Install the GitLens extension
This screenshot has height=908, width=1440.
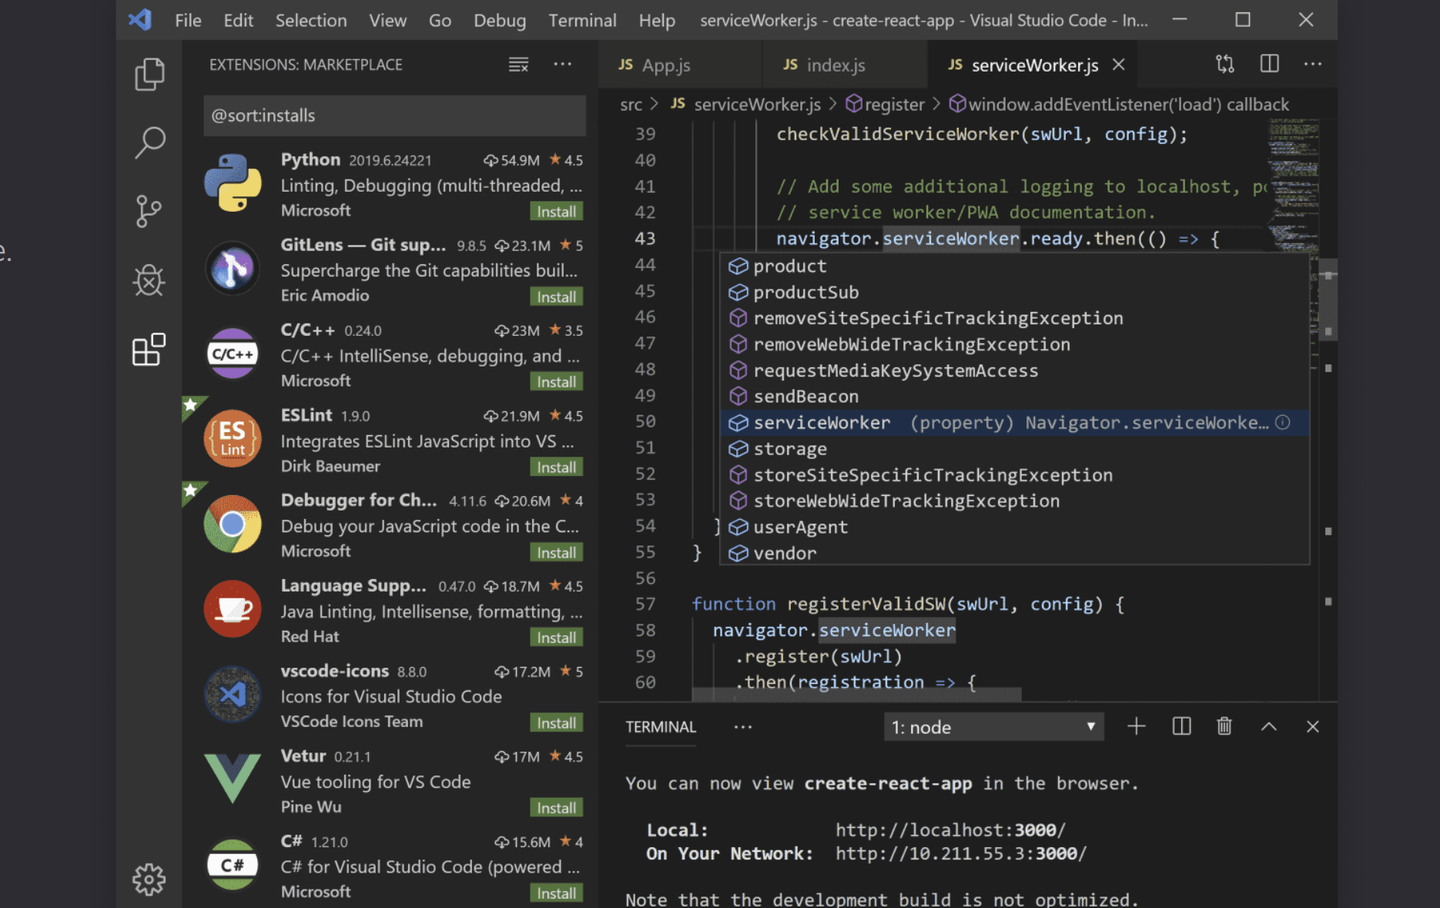point(556,296)
